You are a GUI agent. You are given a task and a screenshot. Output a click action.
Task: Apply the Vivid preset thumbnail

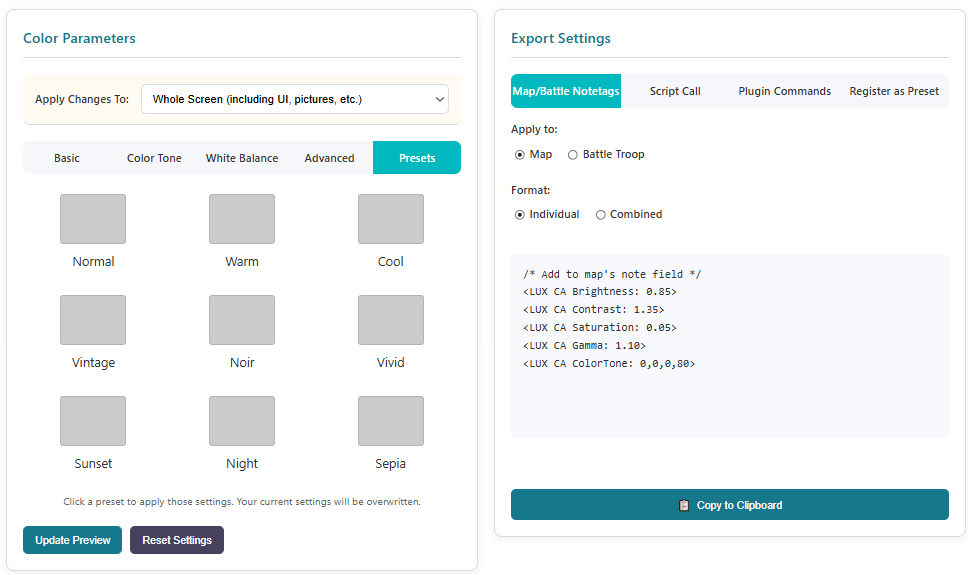[391, 320]
